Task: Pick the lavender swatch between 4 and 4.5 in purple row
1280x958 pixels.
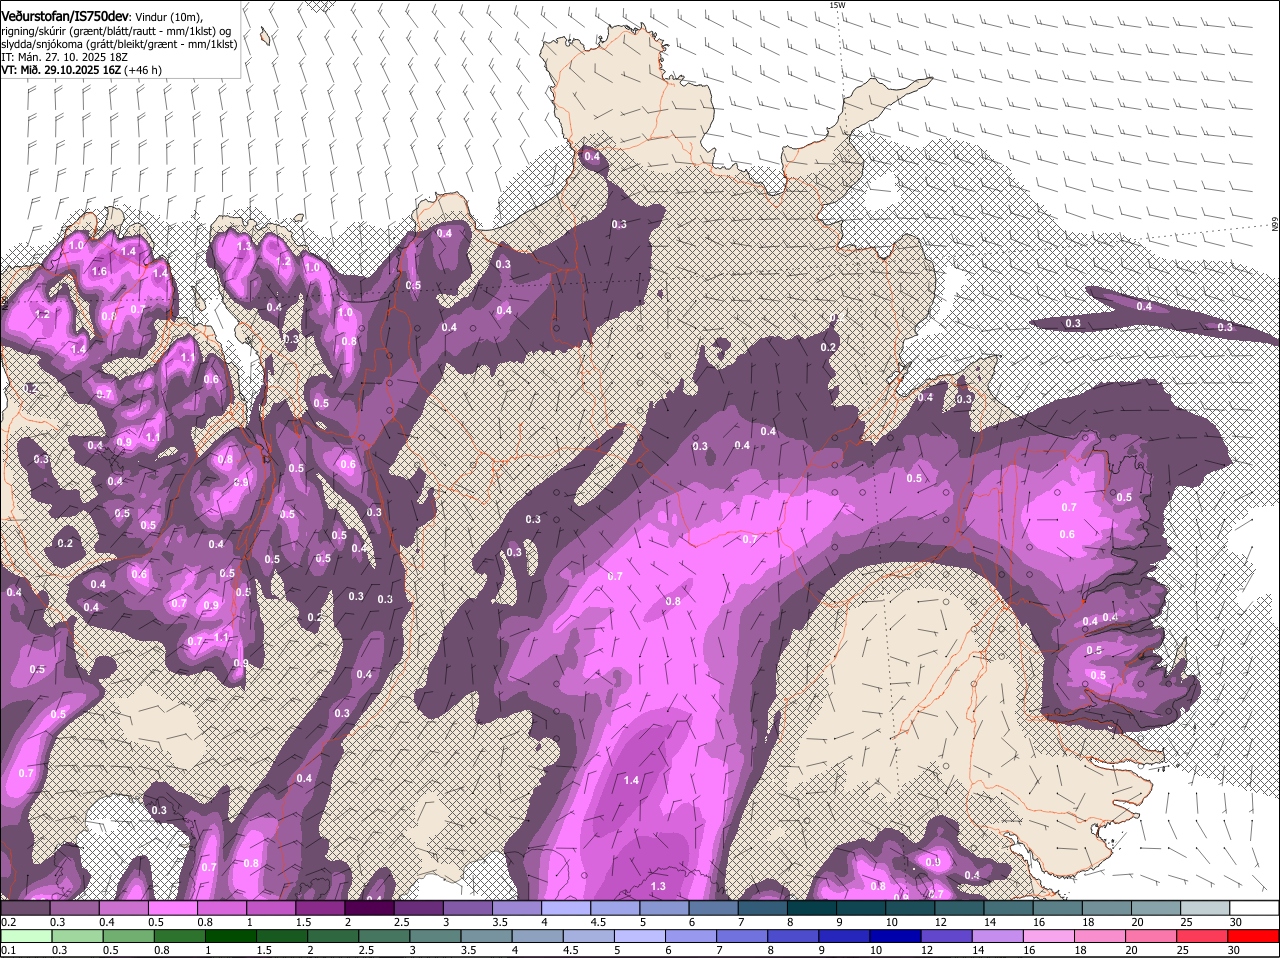Action: tap(567, 908)
